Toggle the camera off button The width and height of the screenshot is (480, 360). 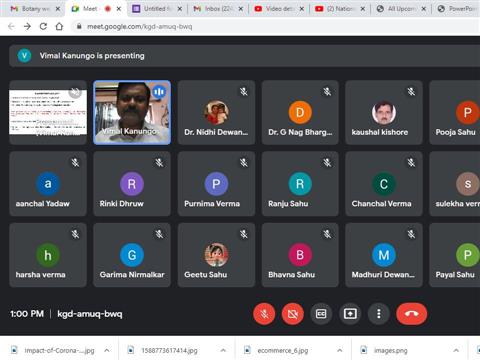pos(293,314)
